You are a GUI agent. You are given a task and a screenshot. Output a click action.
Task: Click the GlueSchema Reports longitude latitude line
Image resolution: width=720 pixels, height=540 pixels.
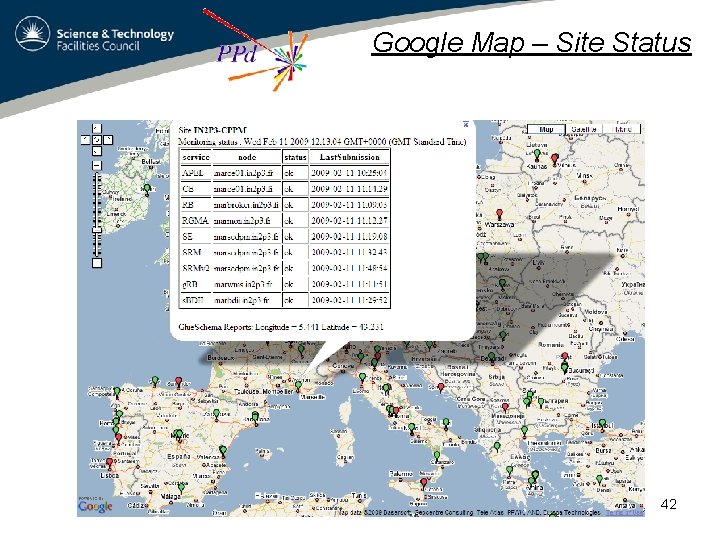pos(281,327)
